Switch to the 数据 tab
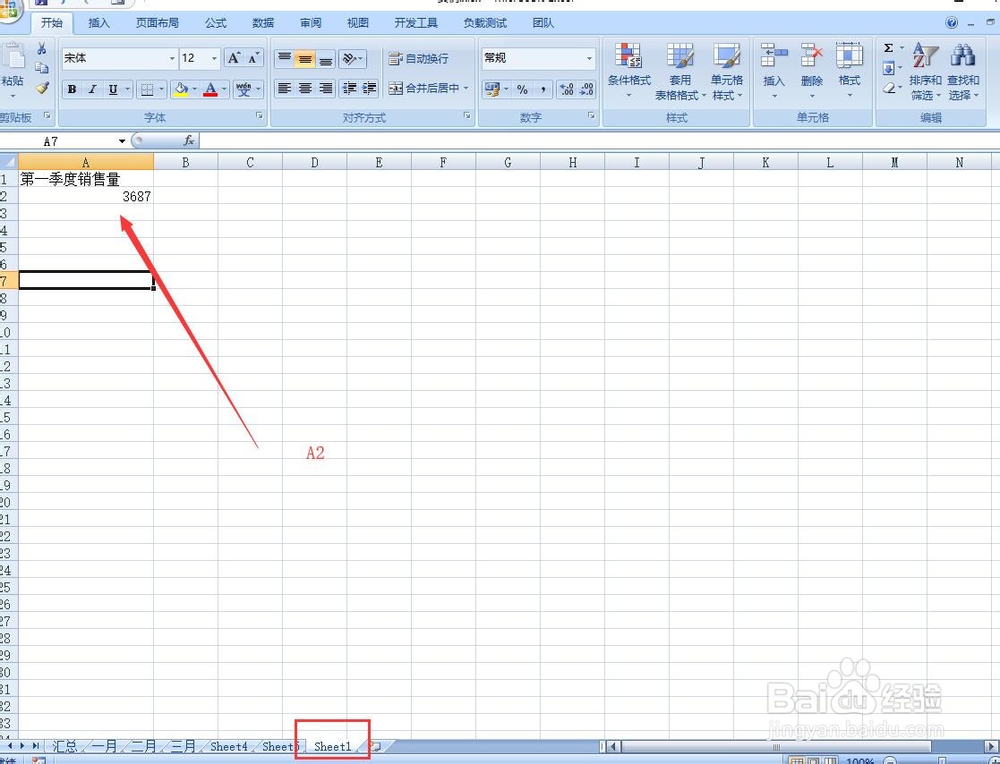Viewport: 1000px width, 764px height. coord(263,23)
